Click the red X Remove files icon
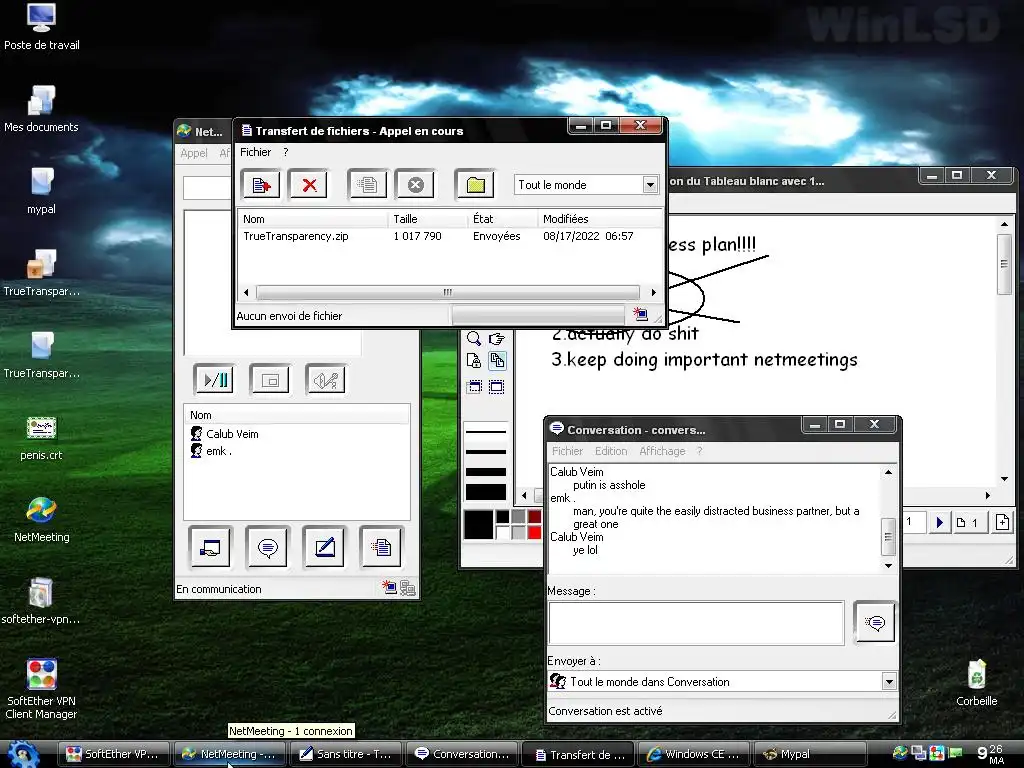This screenshot has height=768, width=1024. [309, 185]
